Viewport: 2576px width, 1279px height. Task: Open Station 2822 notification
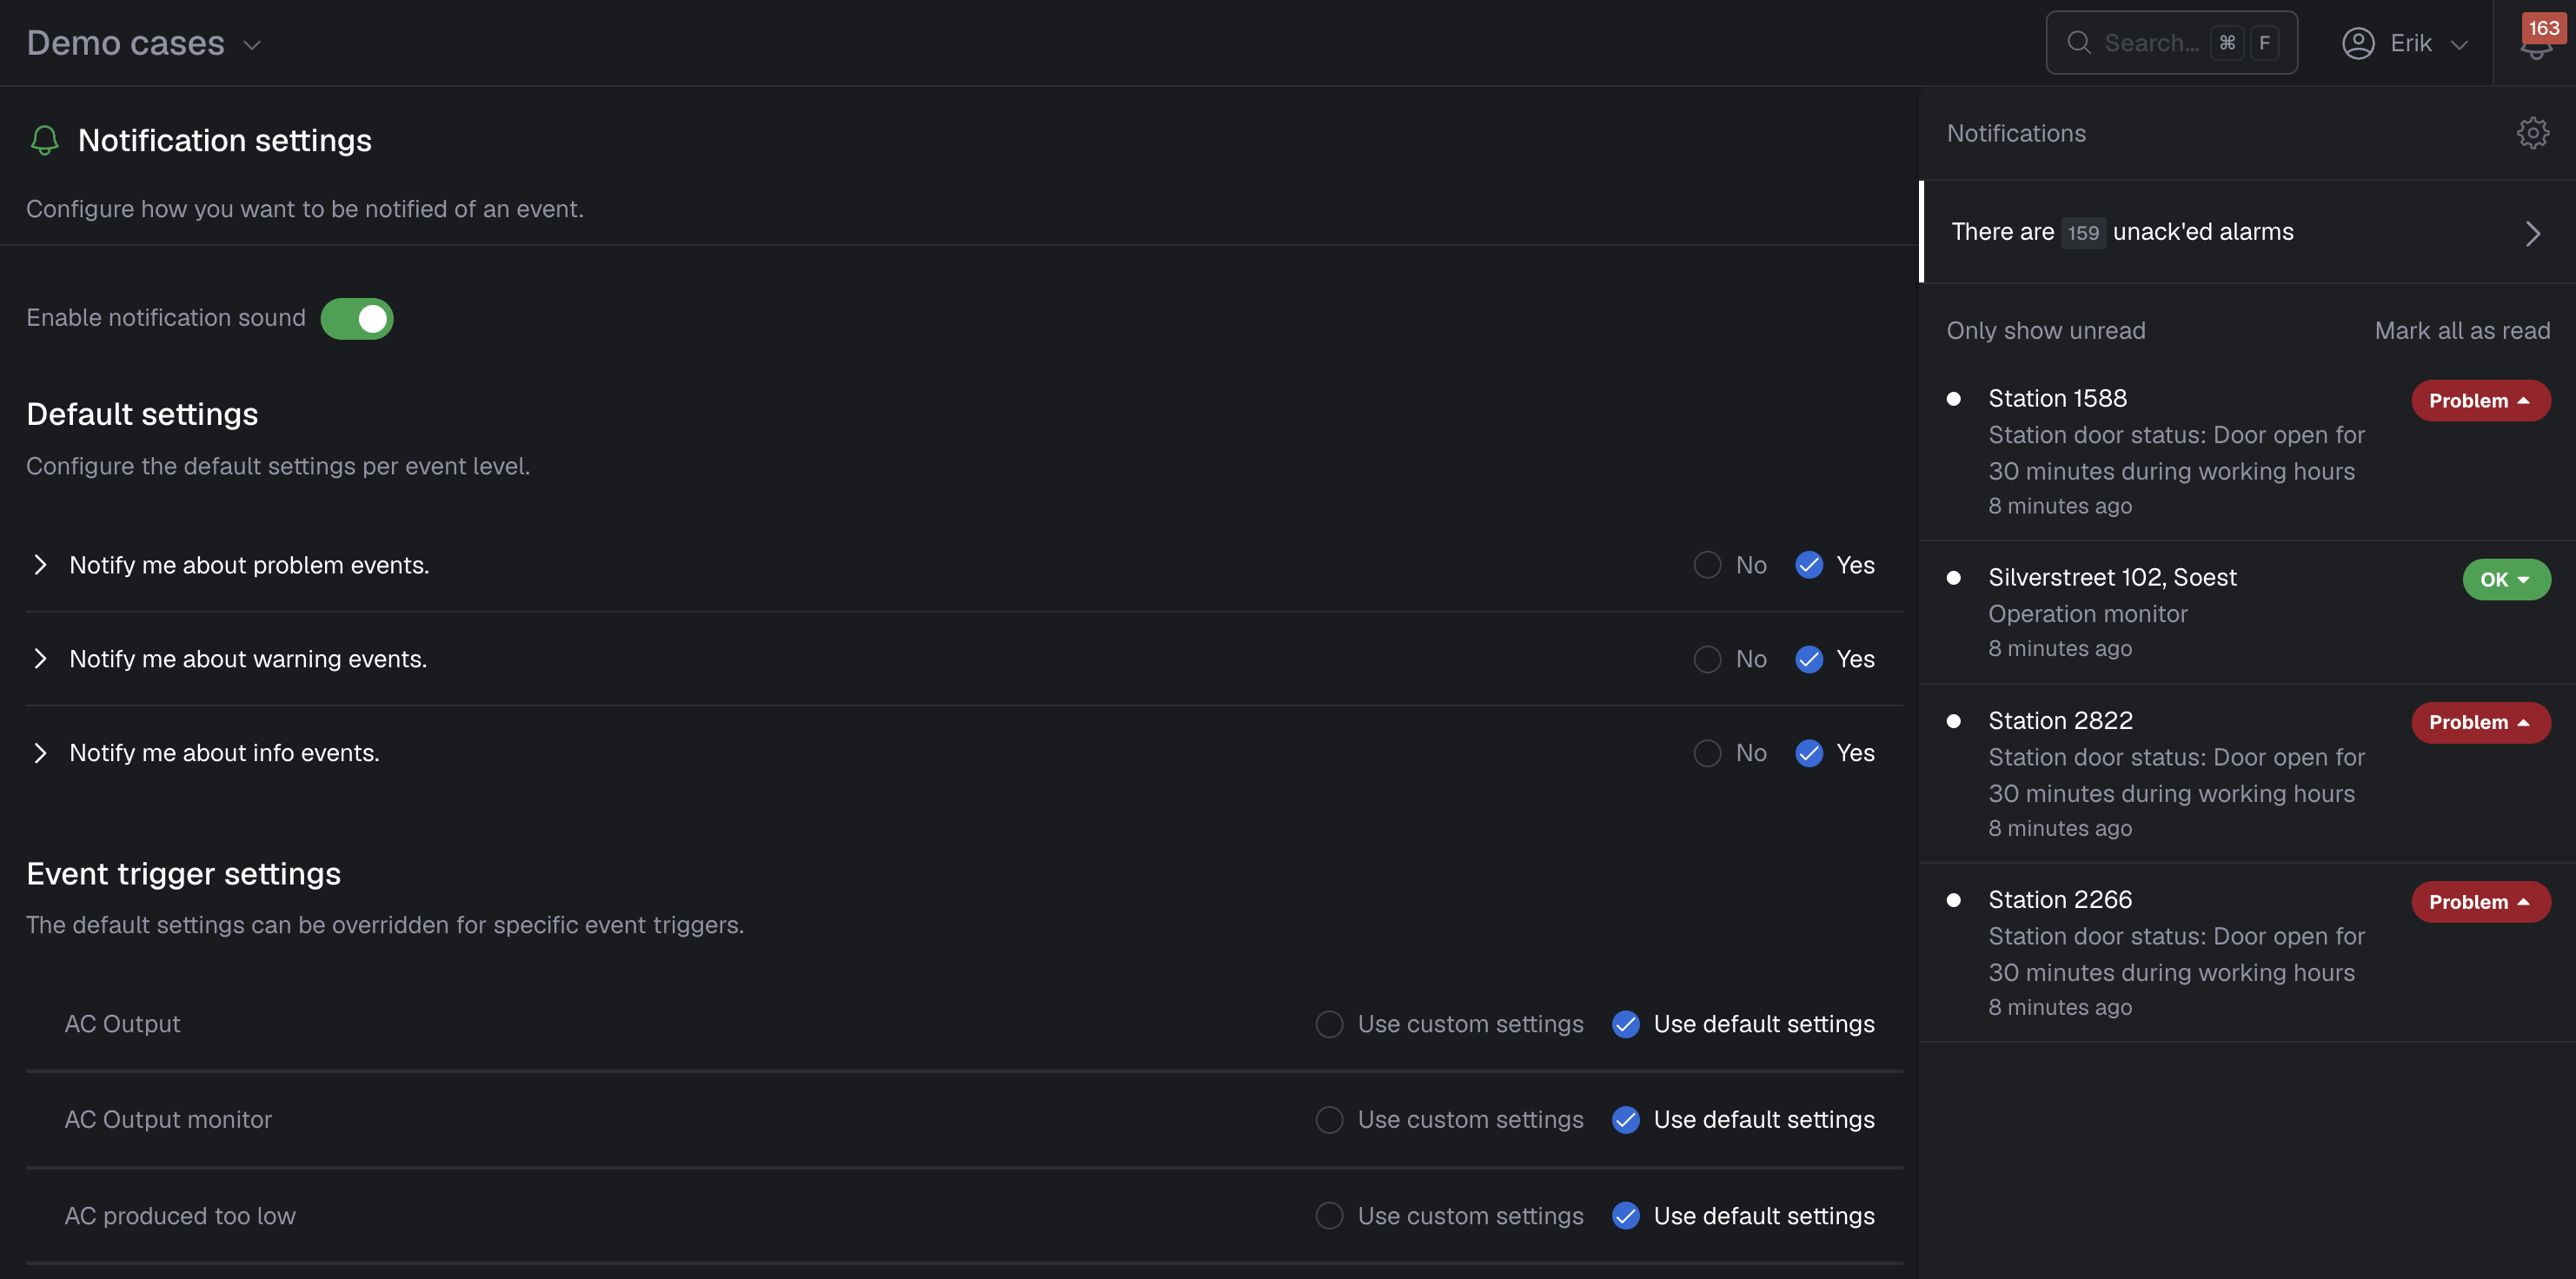[x=2247, y=773]
